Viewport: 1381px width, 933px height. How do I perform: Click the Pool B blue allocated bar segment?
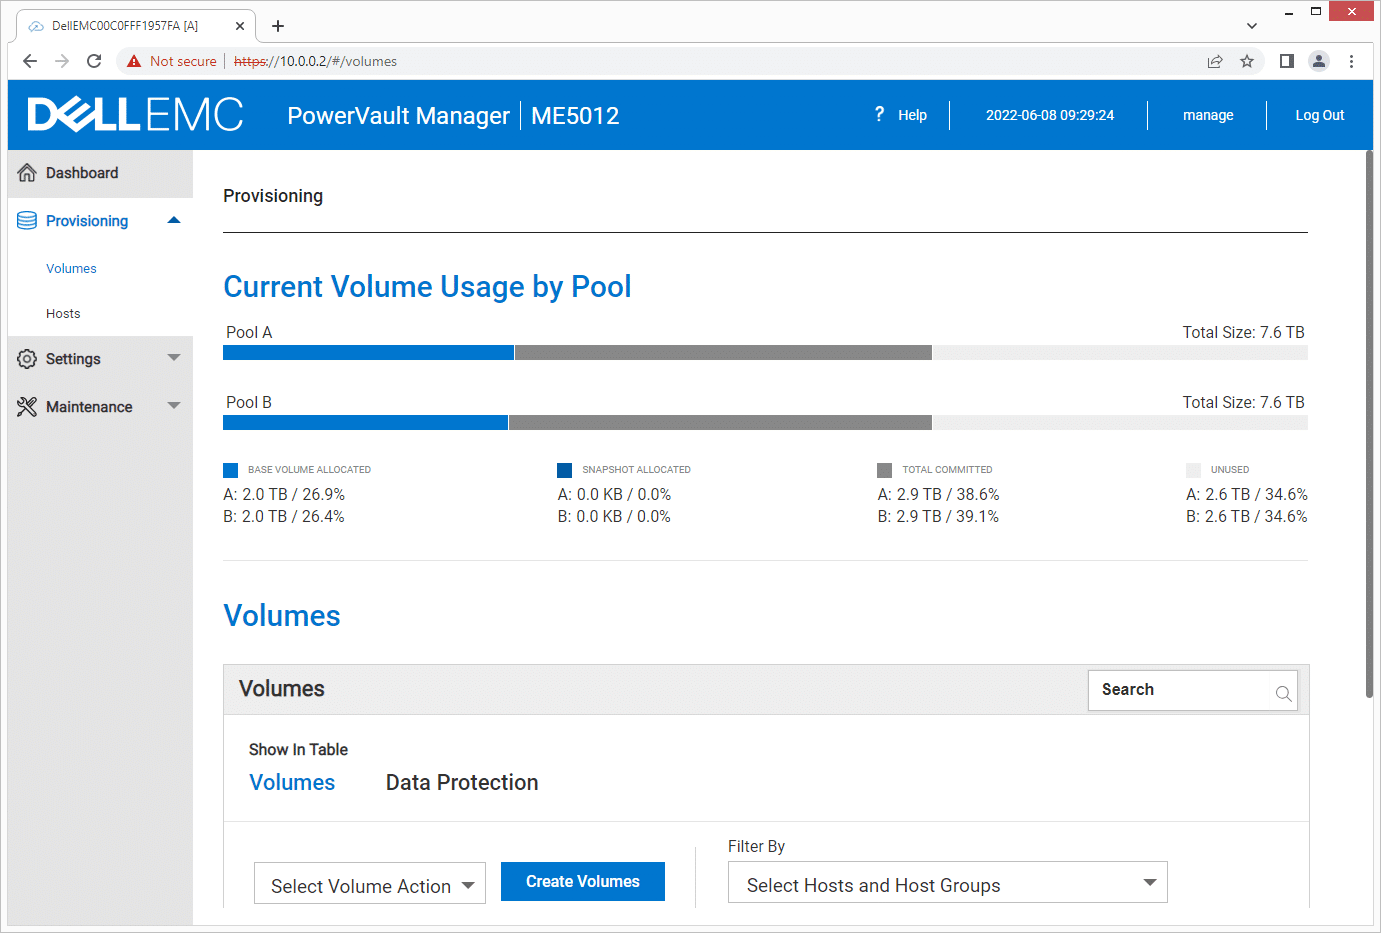click(365, 422)
